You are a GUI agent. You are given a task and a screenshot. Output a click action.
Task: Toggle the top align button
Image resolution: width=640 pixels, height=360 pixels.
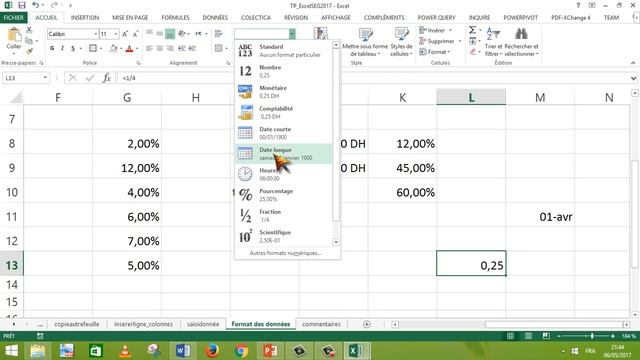(149, 33)
